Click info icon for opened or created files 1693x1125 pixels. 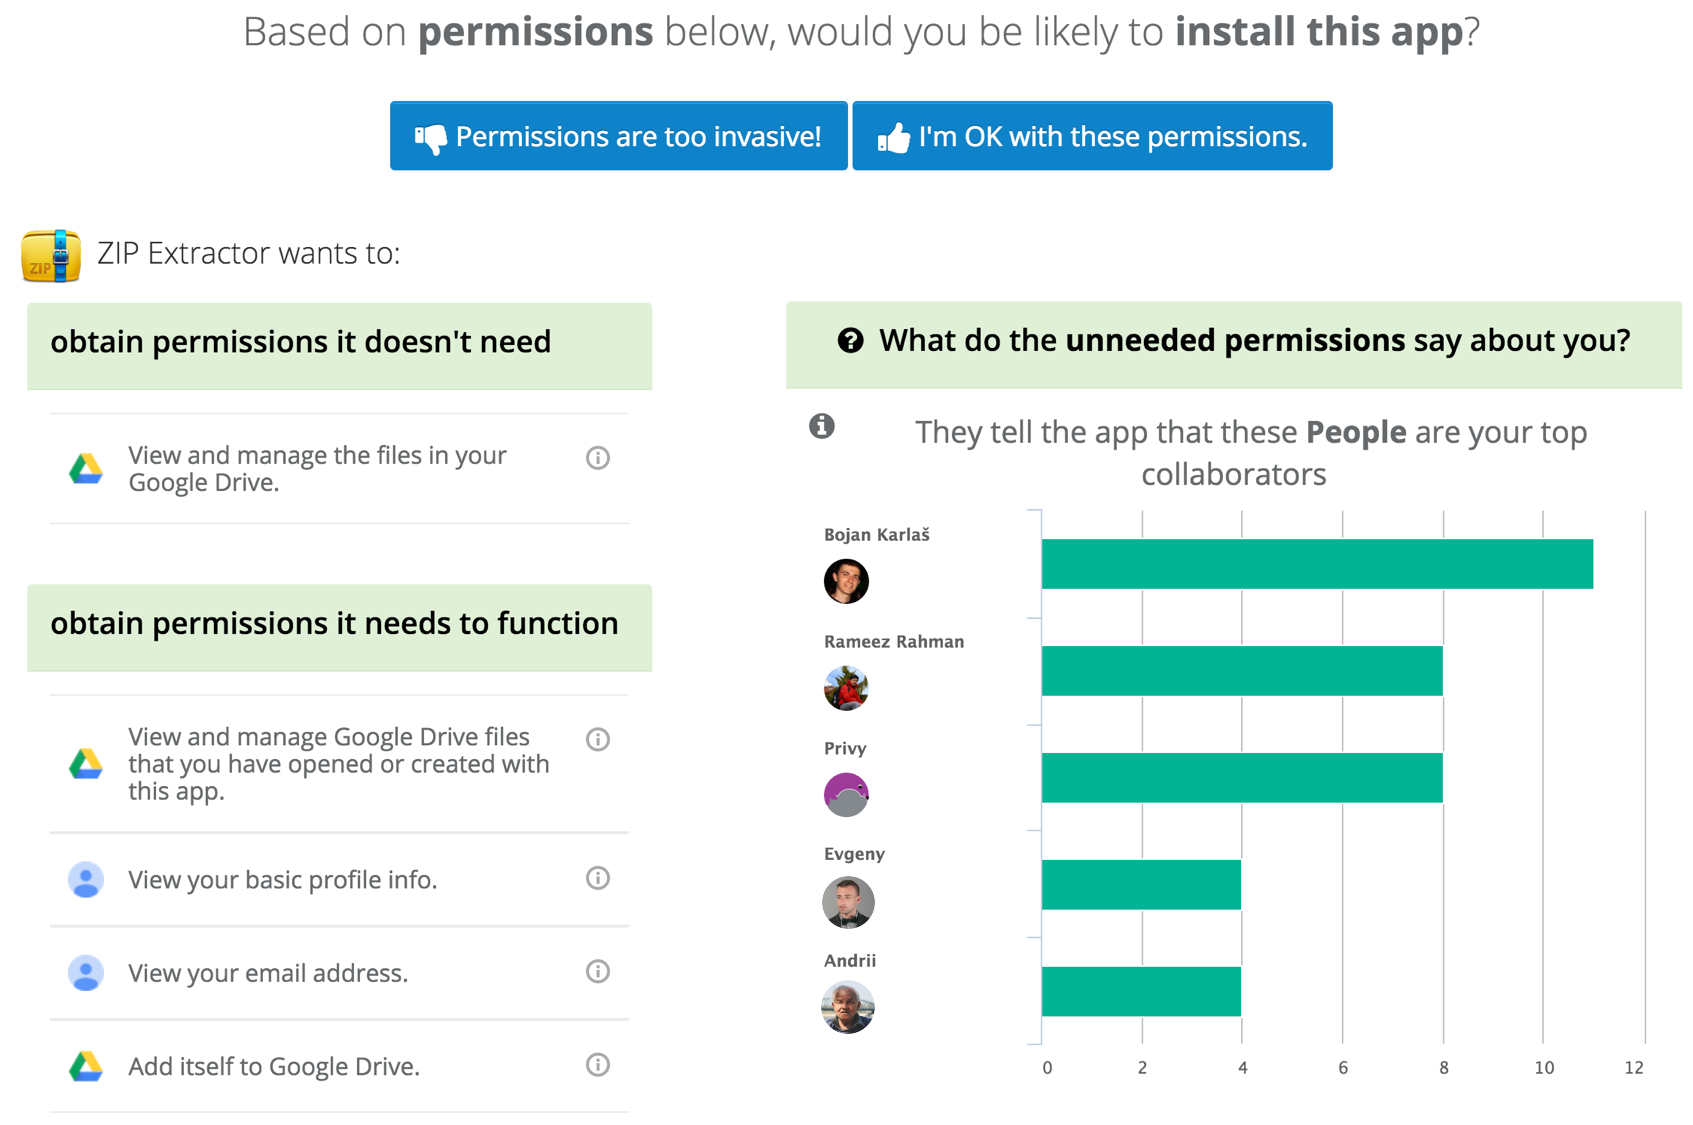click(598, 739)
